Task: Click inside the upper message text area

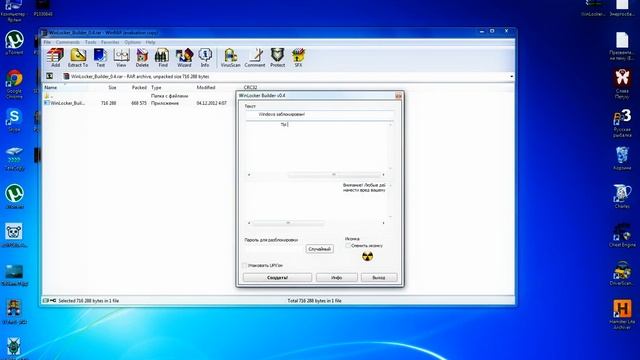Action: 317,146
